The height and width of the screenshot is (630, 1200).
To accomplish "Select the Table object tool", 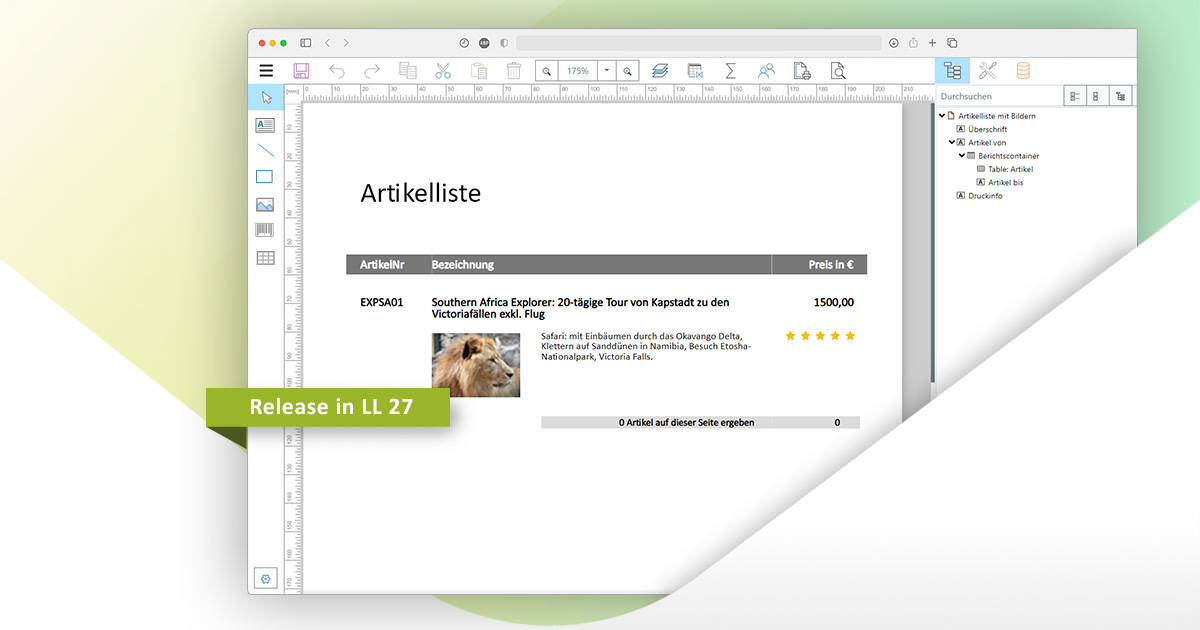I will (265, 257).
